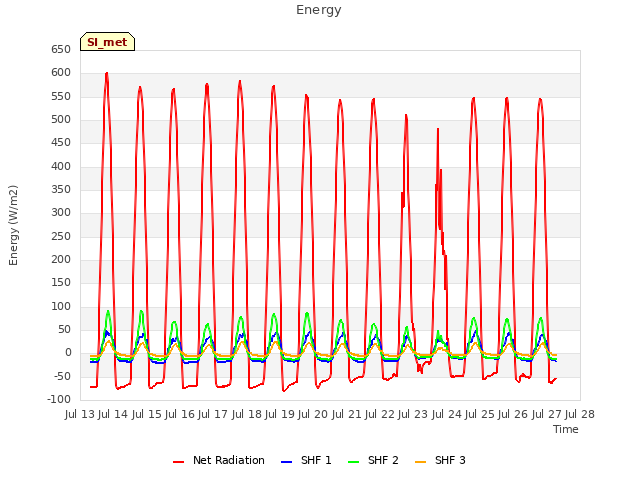Click the Jul 18 x-axis tick label
This screenshot has width=640, height=480.
coord(247,414)
